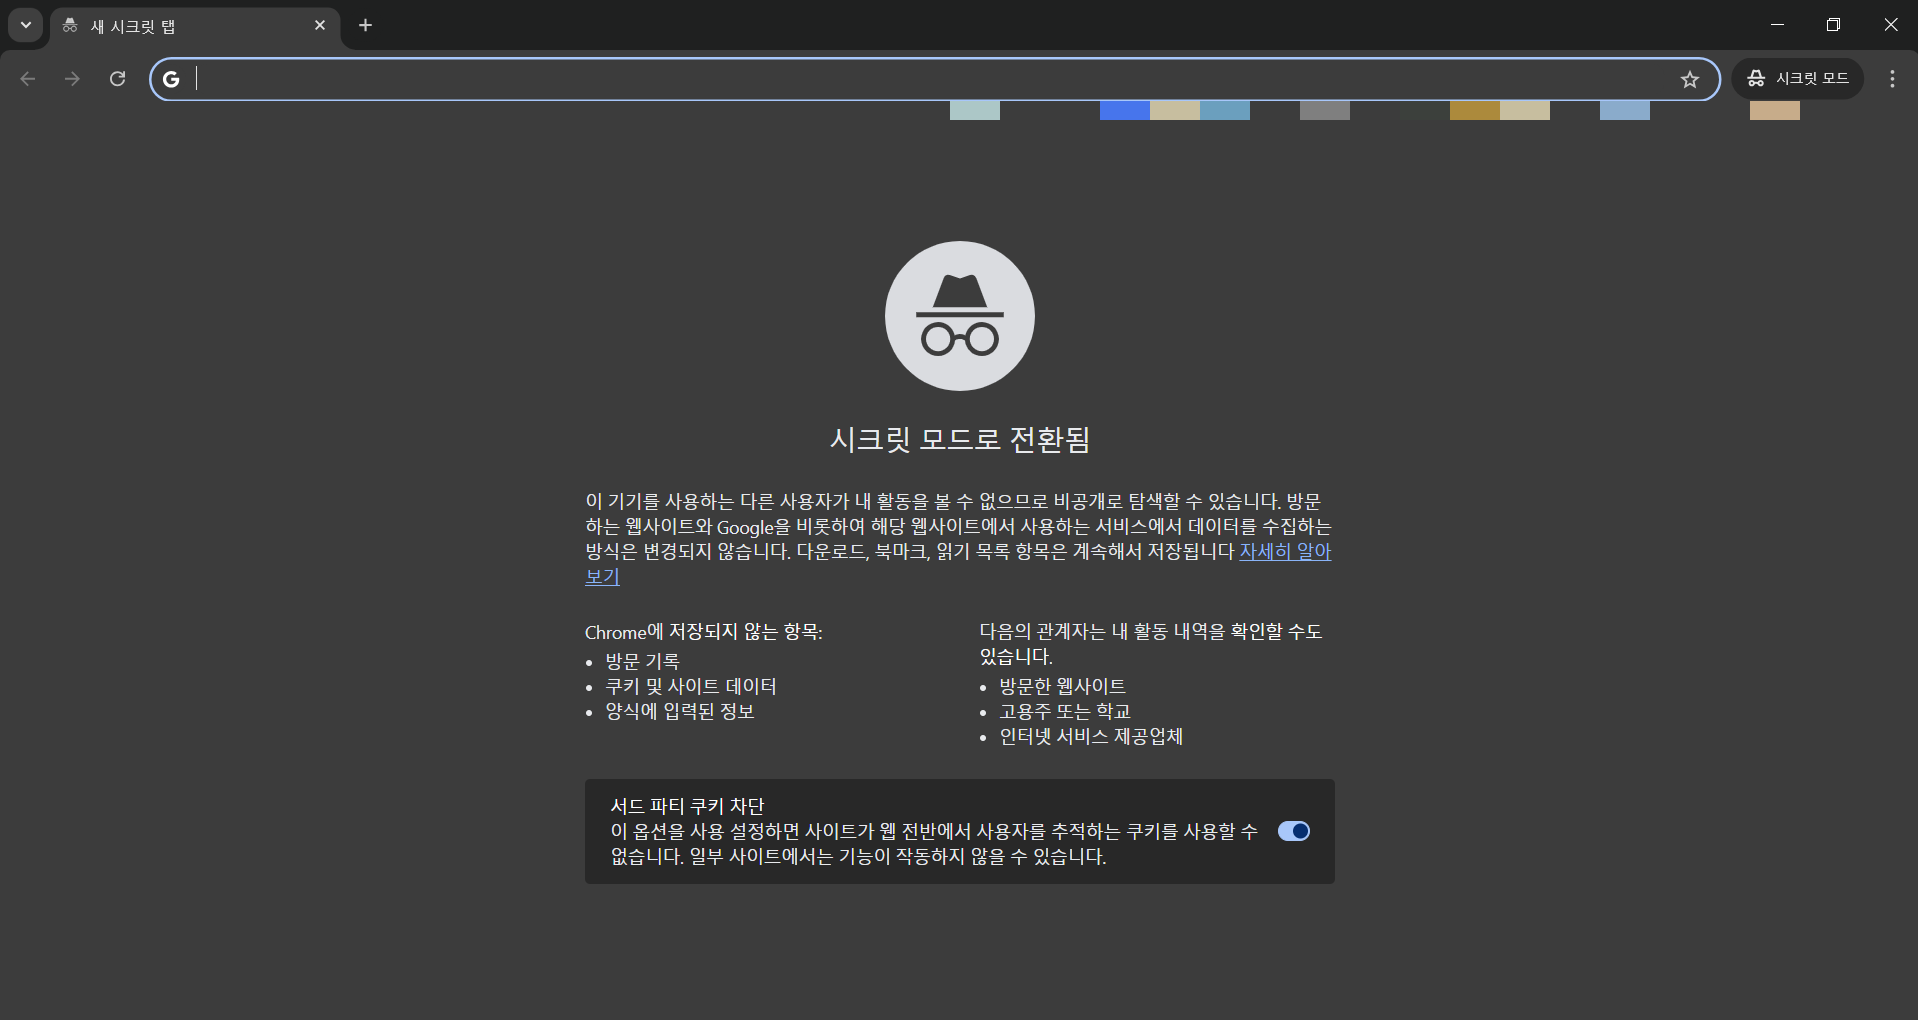Minimize the Chrome window
Viewport: 1918px width, 1020px height.
[x=1777, y=25]
